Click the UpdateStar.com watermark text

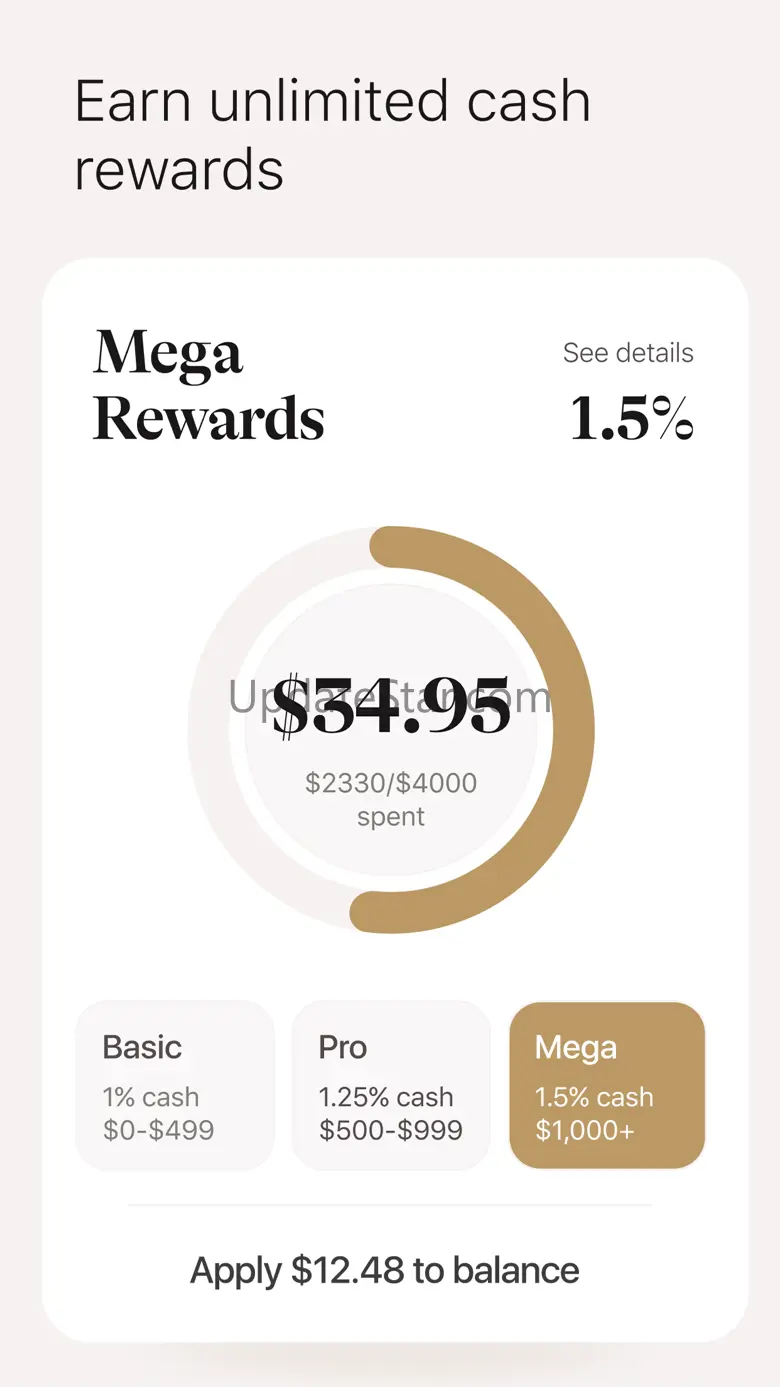pos(390,697)
